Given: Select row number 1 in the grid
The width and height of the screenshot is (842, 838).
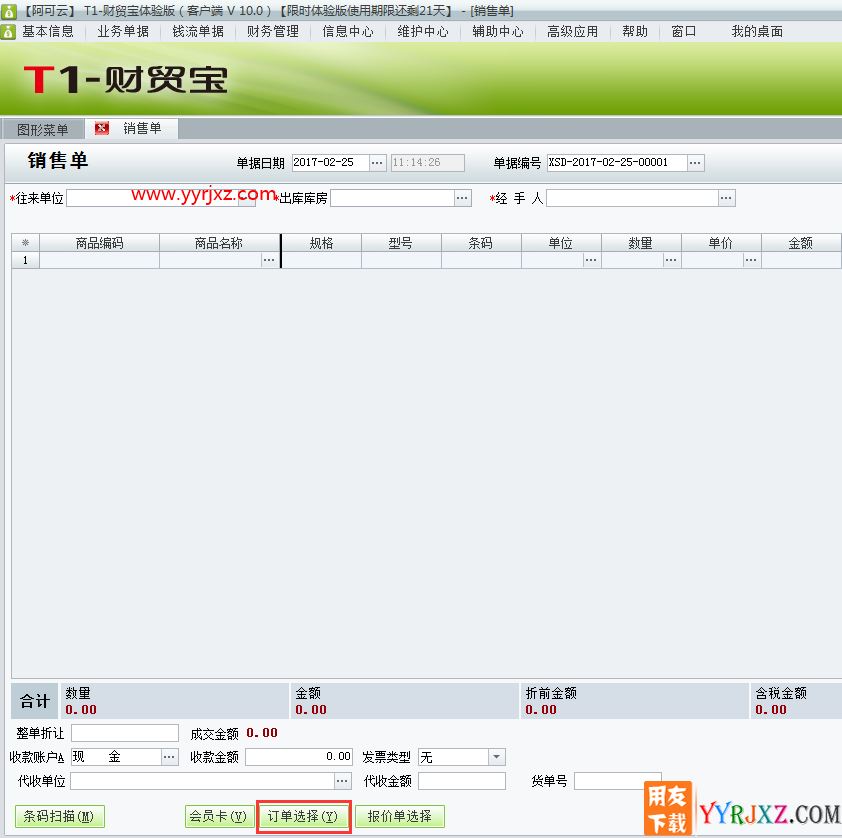Looking at the screenshot, I should tap(25, 260).
